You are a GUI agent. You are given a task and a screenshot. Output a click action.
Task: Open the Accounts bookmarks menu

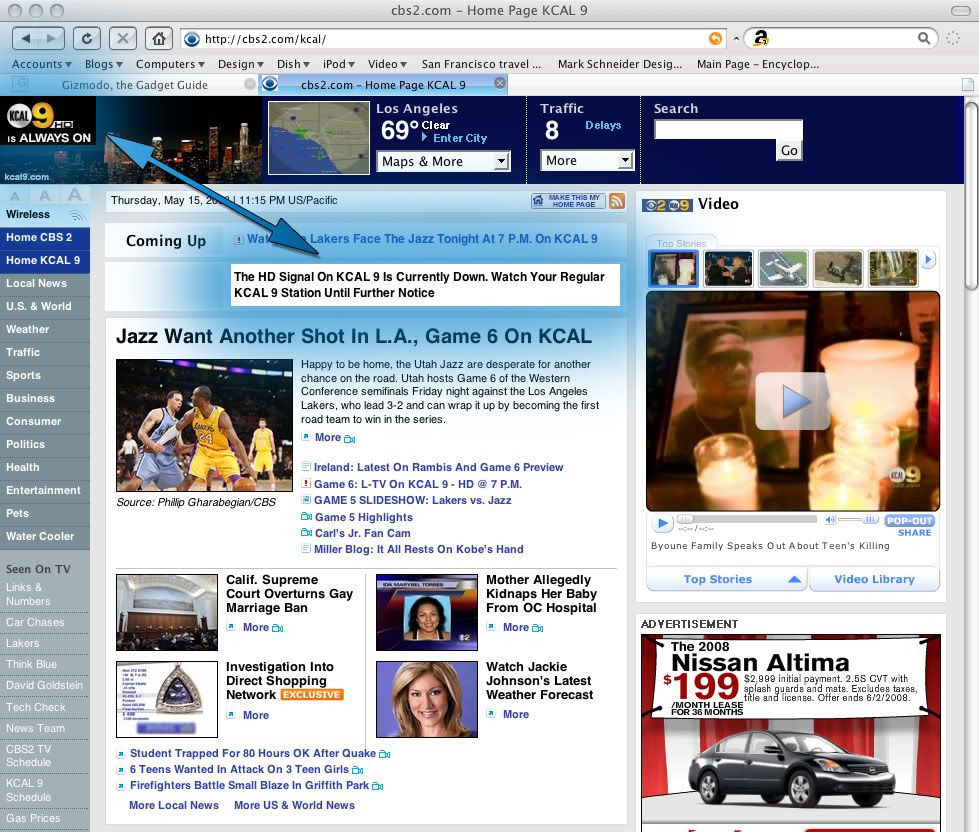[x=41, y=64]
